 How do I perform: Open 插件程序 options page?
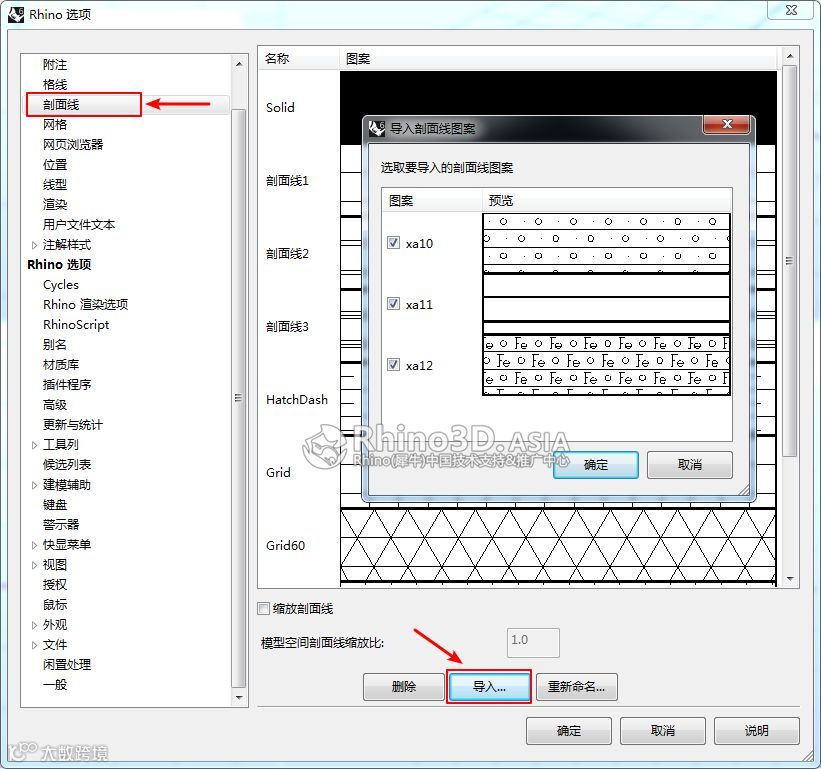pos(67,384)
